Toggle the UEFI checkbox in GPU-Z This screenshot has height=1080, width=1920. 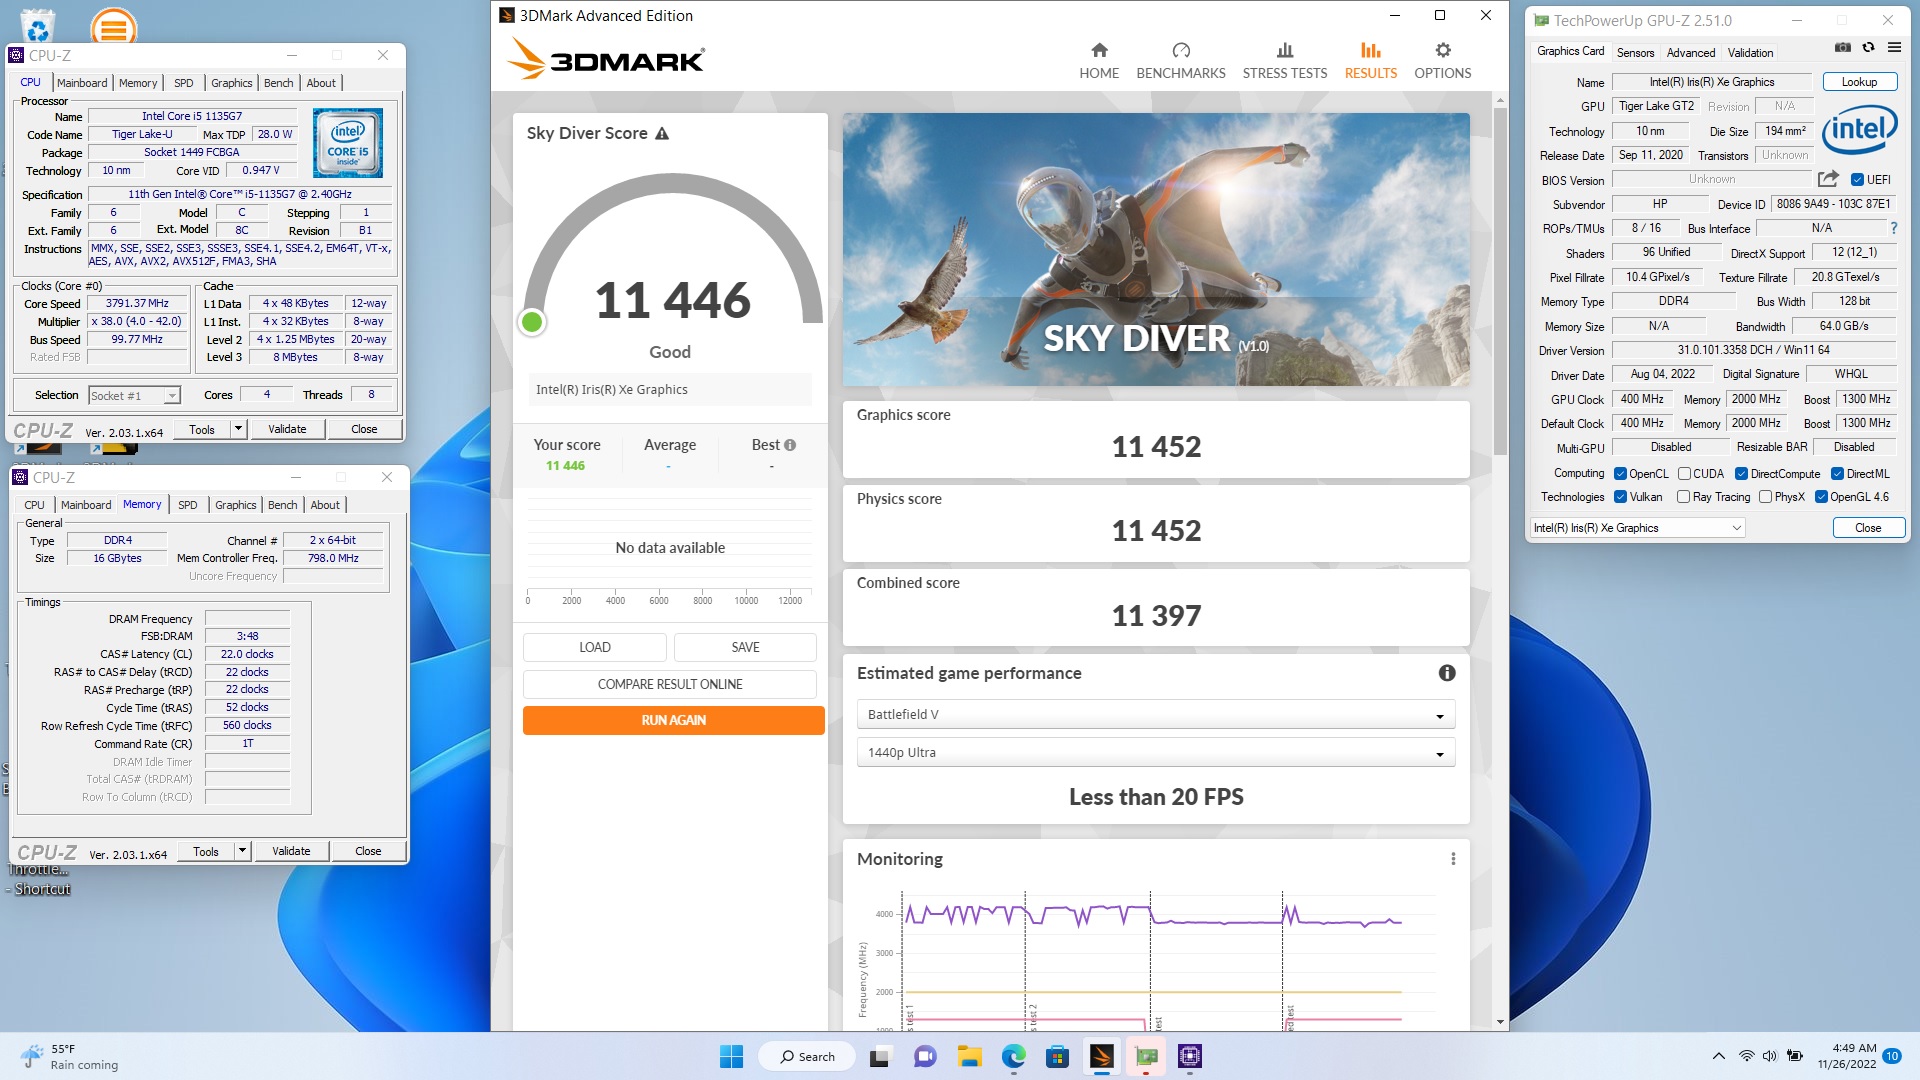coord(1857,180)
